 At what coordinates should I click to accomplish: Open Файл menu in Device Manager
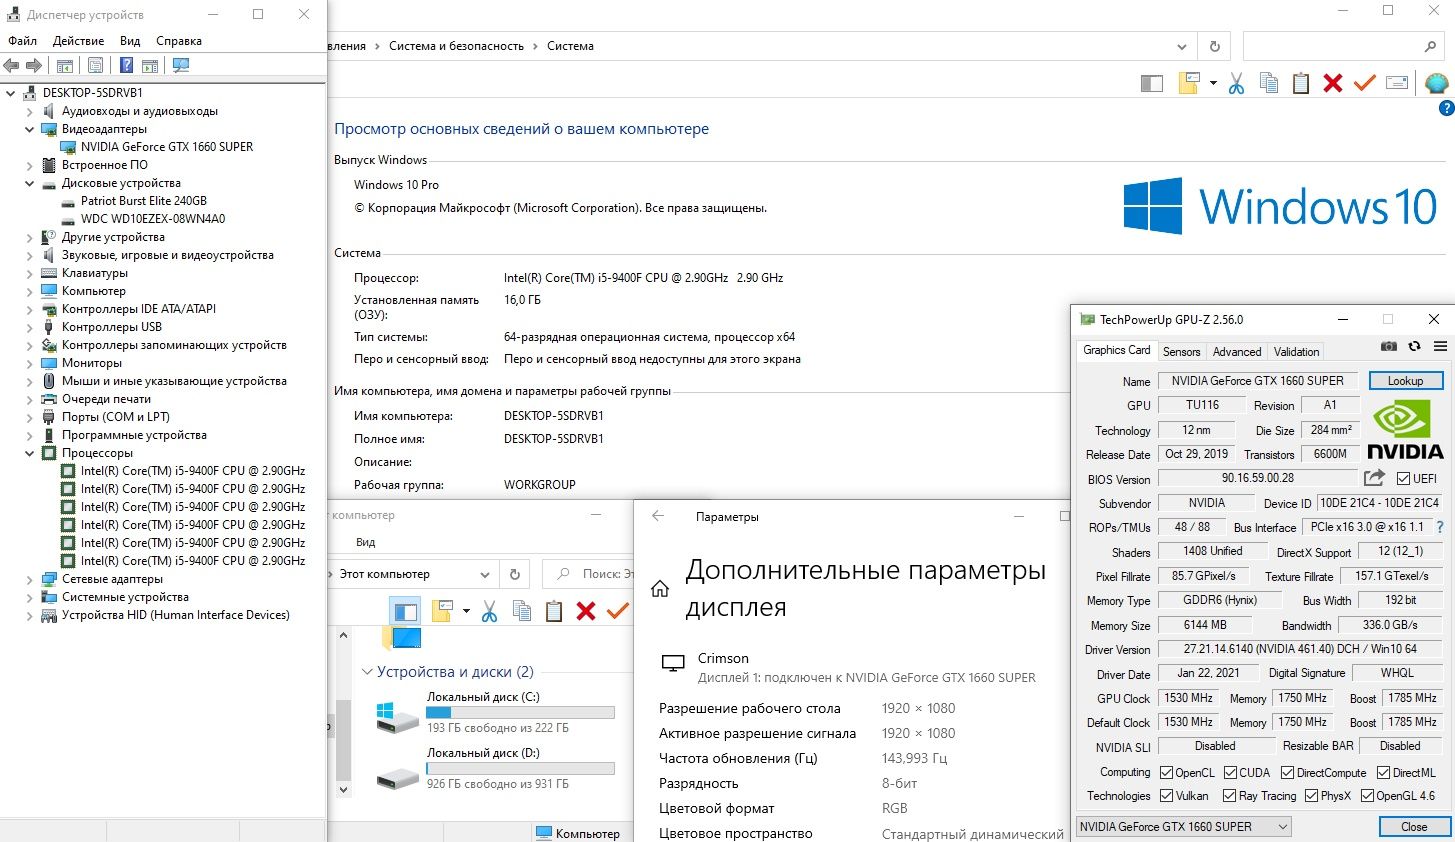tap(22, 41)
